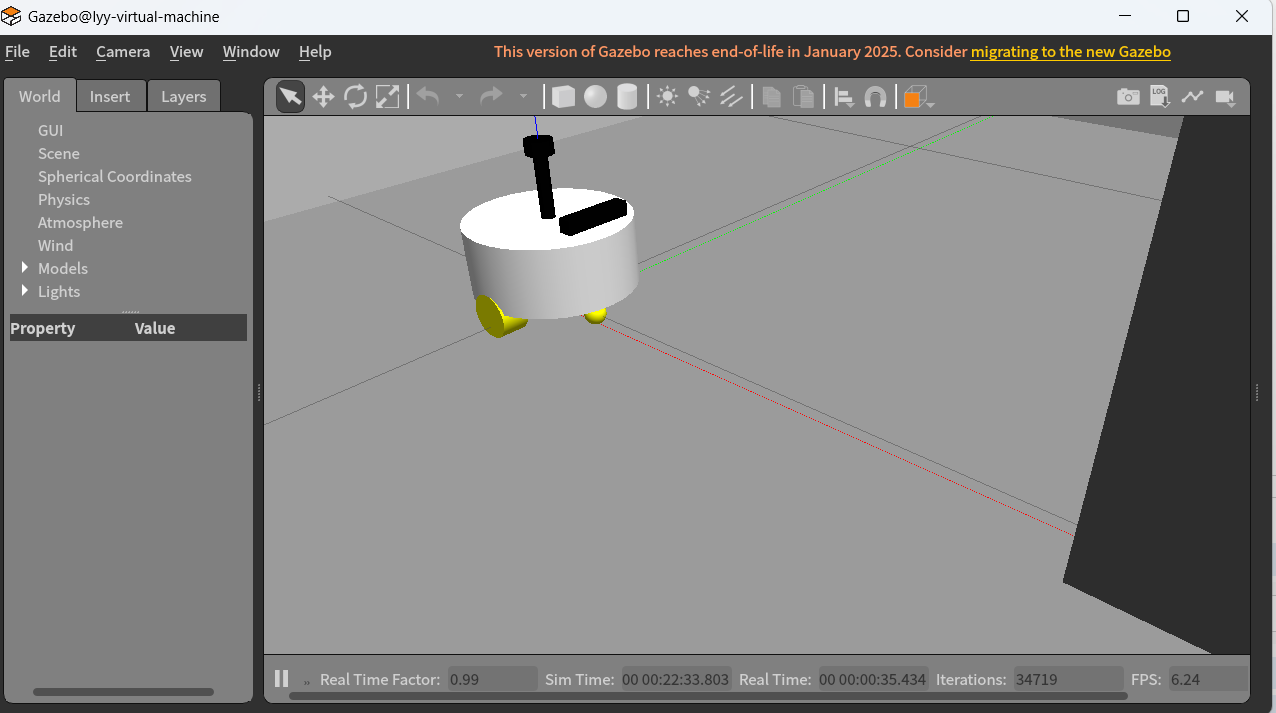Click the record video icon
The height and width of the screenshot is (713, 1276).
coord(1225,97)
